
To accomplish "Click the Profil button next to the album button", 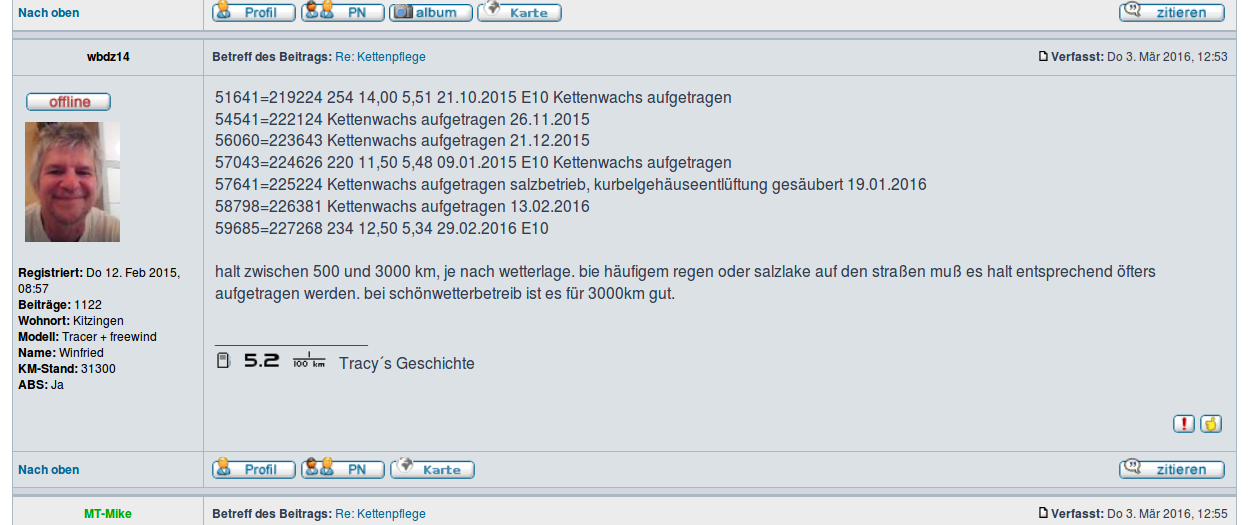I will [254, 13].
